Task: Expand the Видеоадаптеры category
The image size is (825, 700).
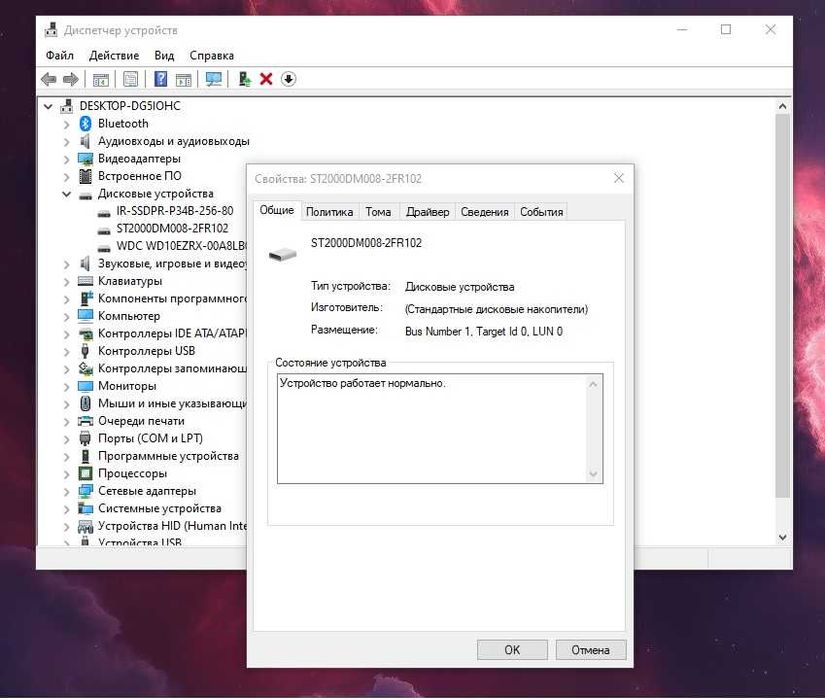Action: (66, 159)
